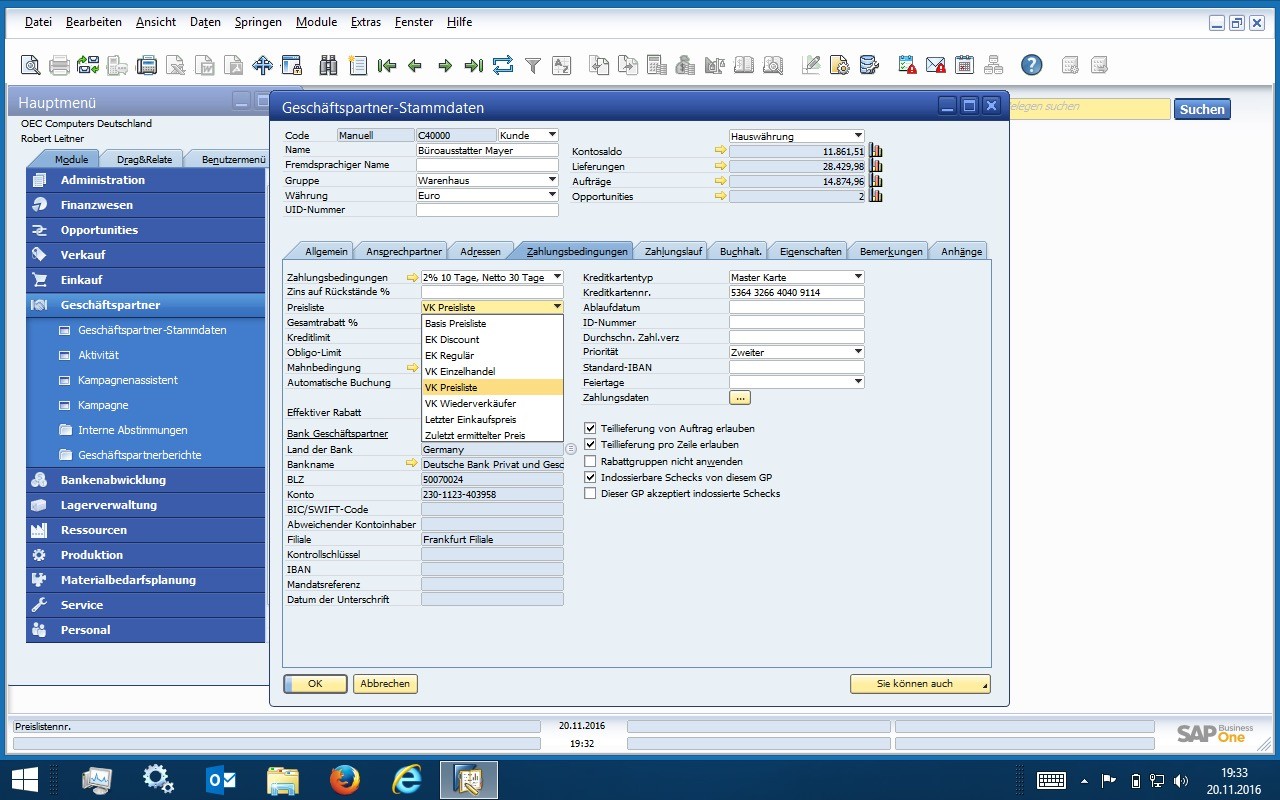
Task: Select VK Einzelhandel from the price list
Action: click(460, 371)
